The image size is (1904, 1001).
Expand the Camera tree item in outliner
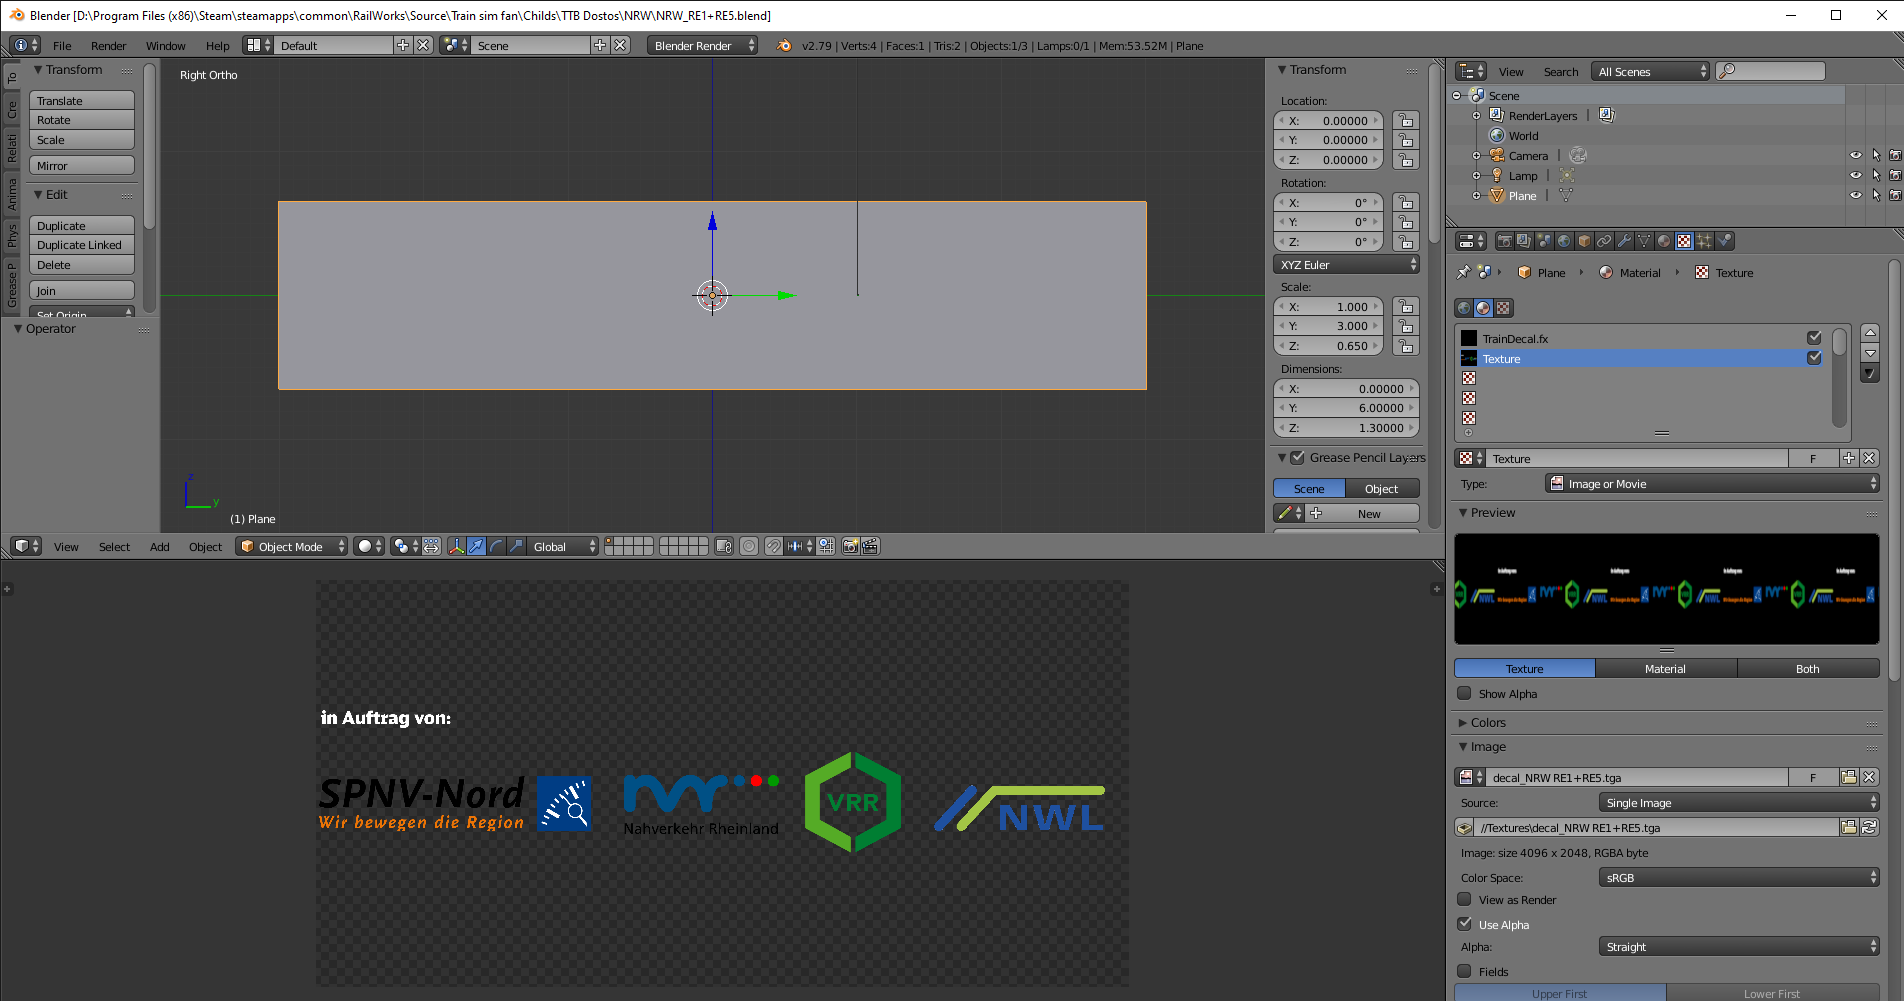pyautogui.click(x=1477, y=156)
